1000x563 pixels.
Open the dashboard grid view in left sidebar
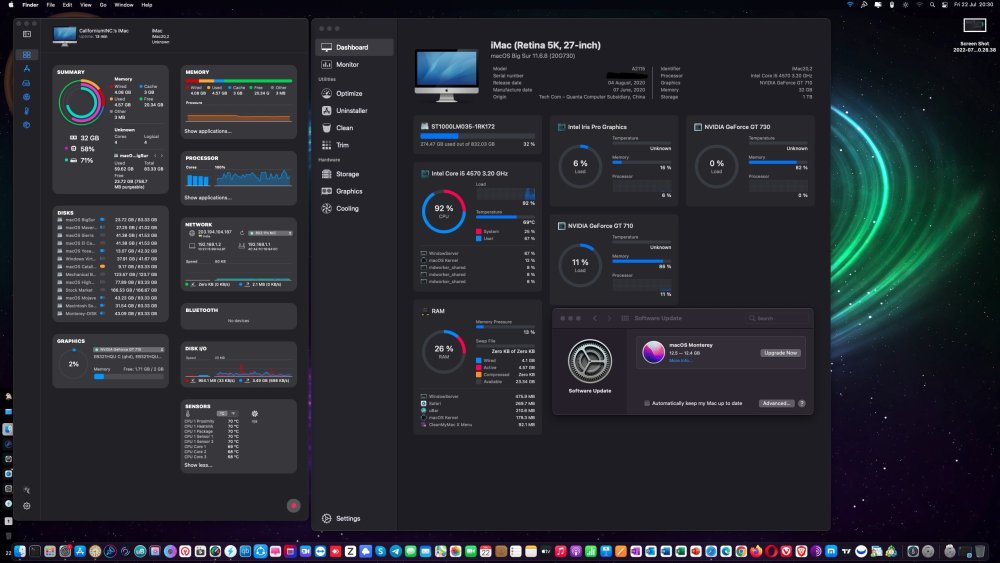point(26,55)
